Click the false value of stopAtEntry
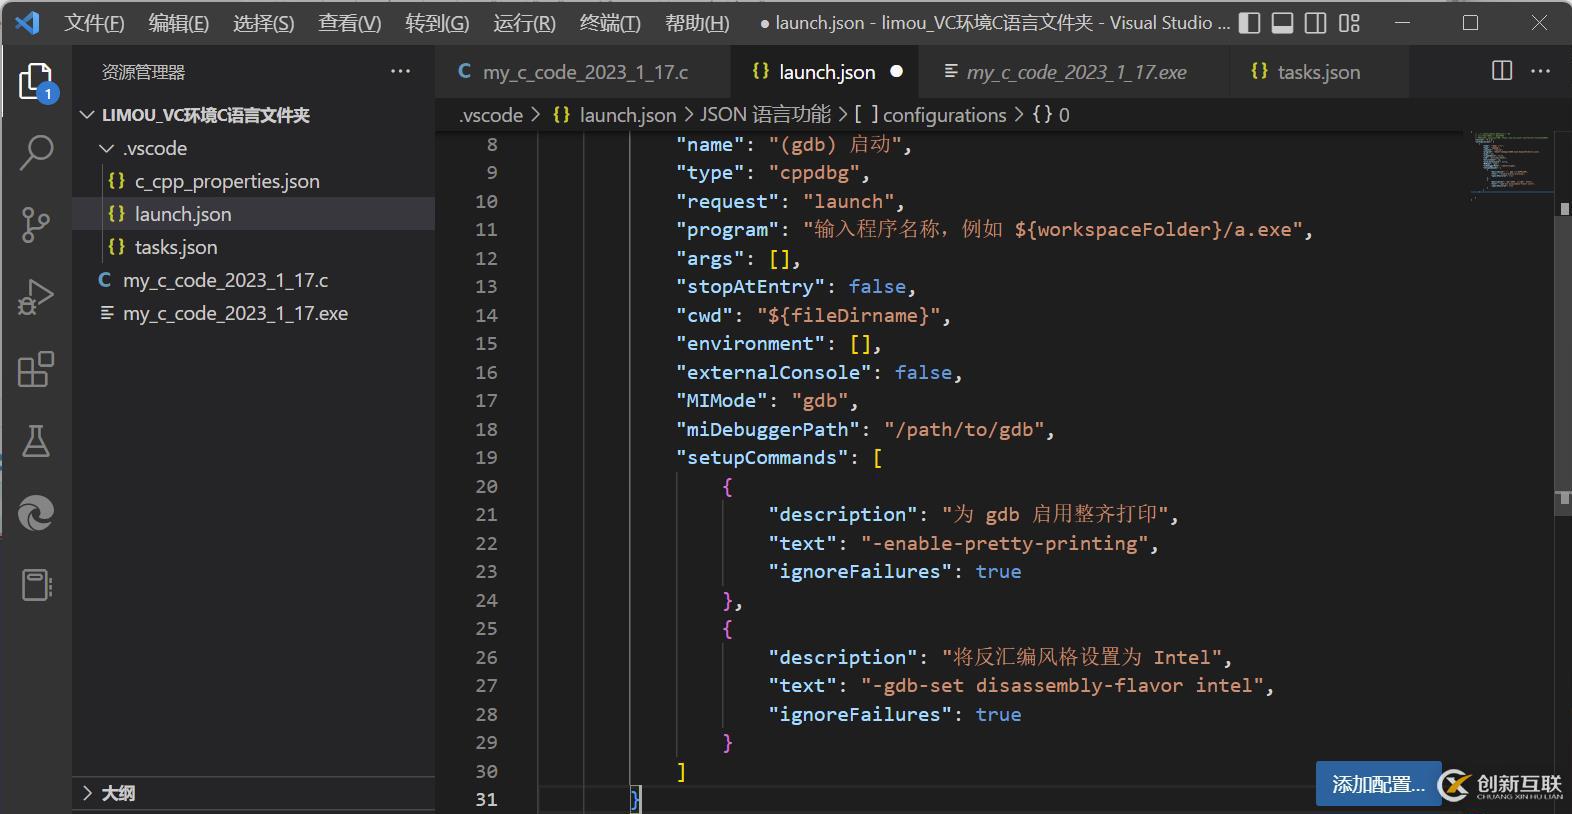Screen dimensions: 1572x814 tap(877, 286)
